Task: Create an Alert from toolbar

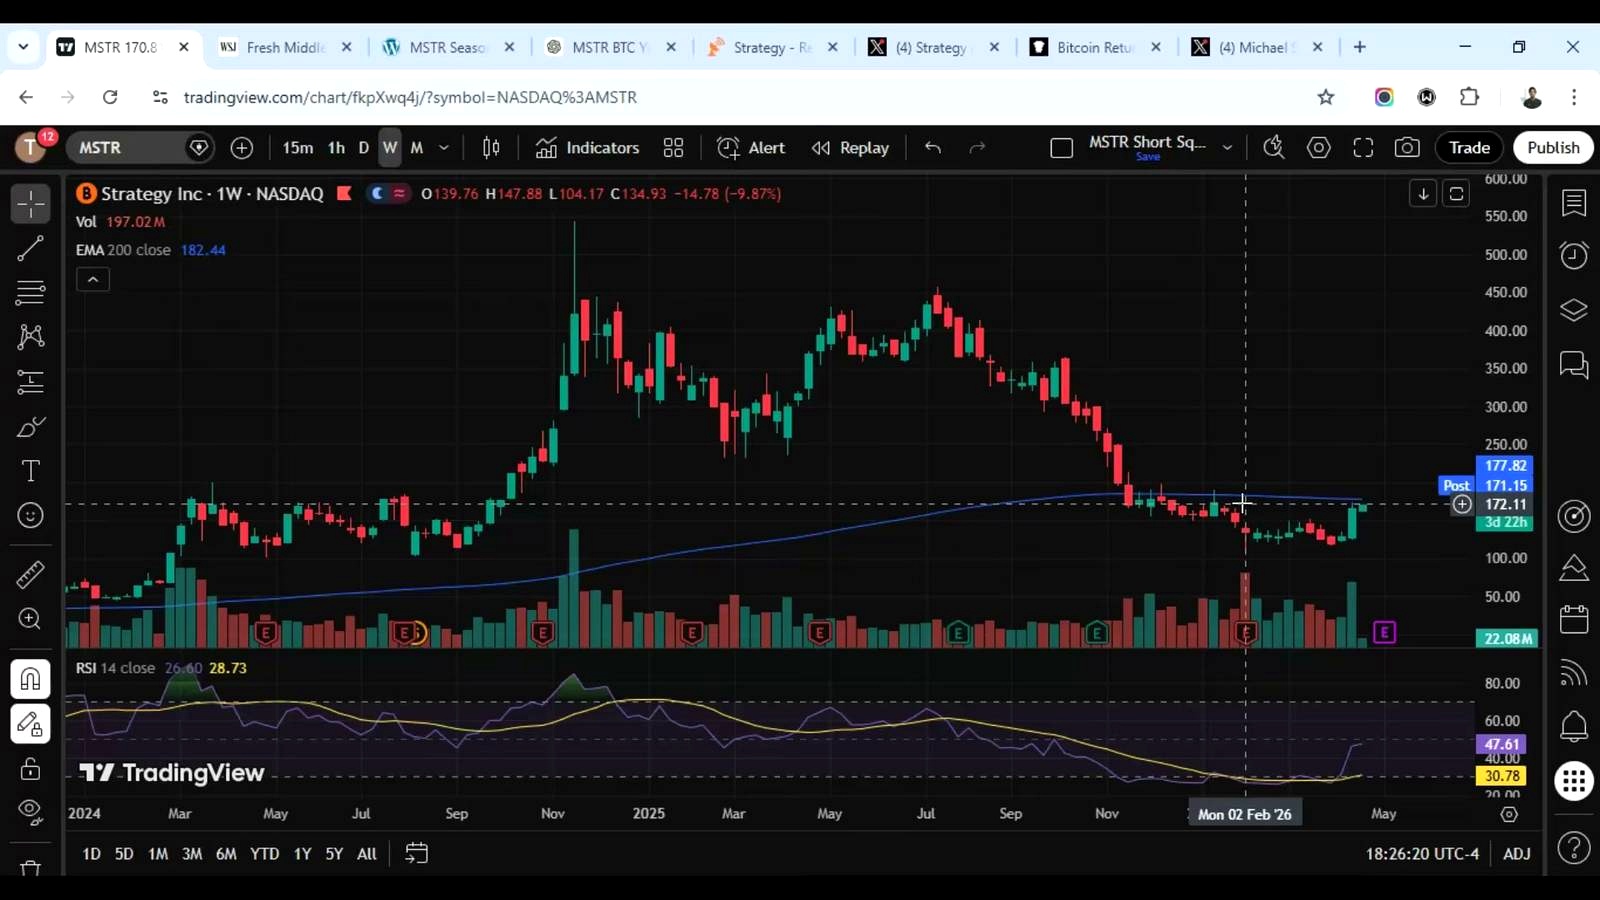Action: (x=752, y=148)
